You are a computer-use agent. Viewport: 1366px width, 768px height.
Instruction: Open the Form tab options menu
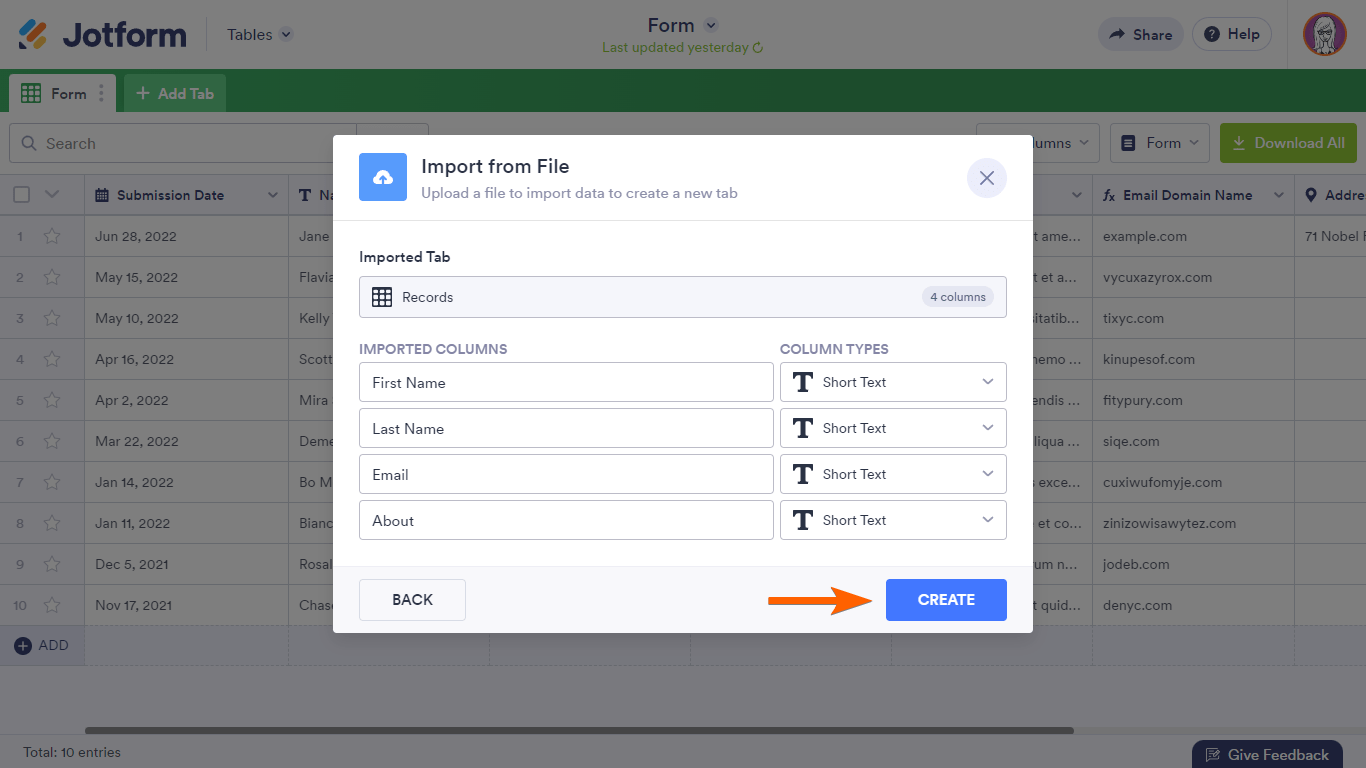pyautogui.click(x=101, y=94)
